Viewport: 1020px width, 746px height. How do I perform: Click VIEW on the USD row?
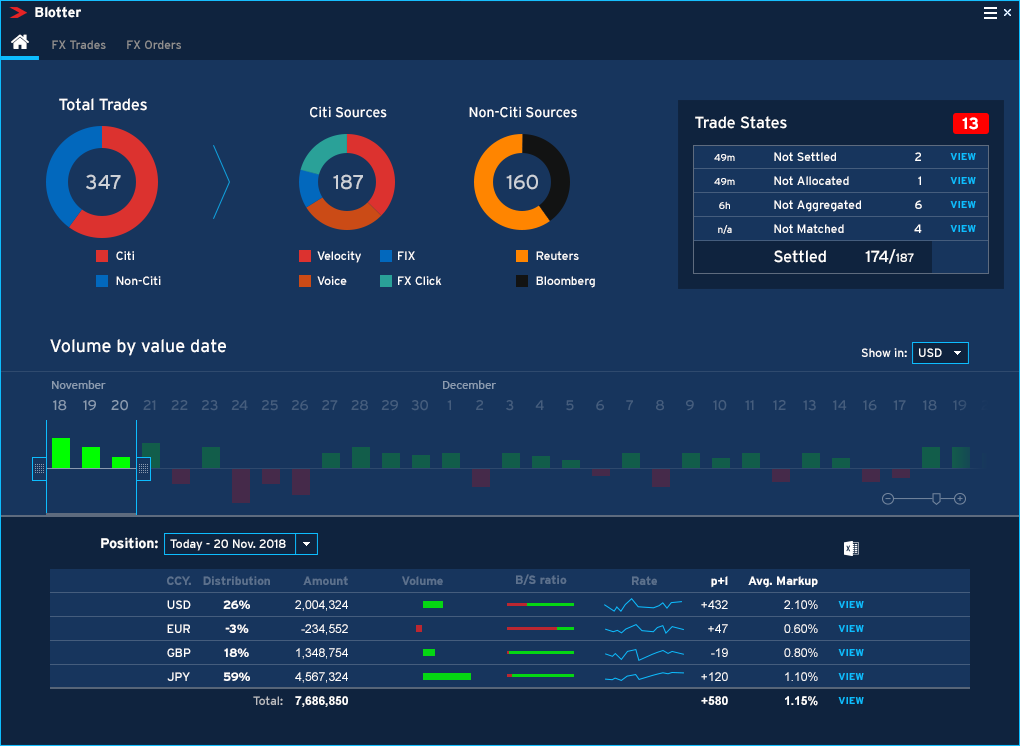tap(850, 605)
